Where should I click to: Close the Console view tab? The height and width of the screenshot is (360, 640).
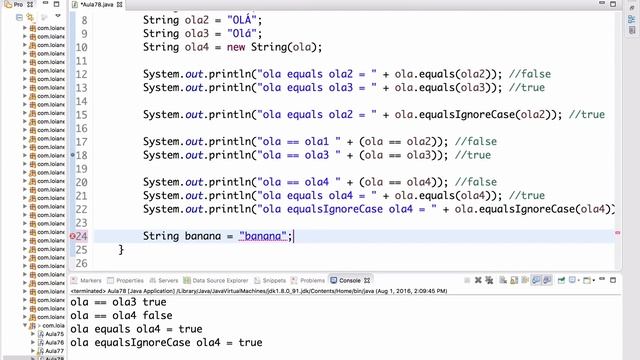pyautogui.click(x=367, y=280)
